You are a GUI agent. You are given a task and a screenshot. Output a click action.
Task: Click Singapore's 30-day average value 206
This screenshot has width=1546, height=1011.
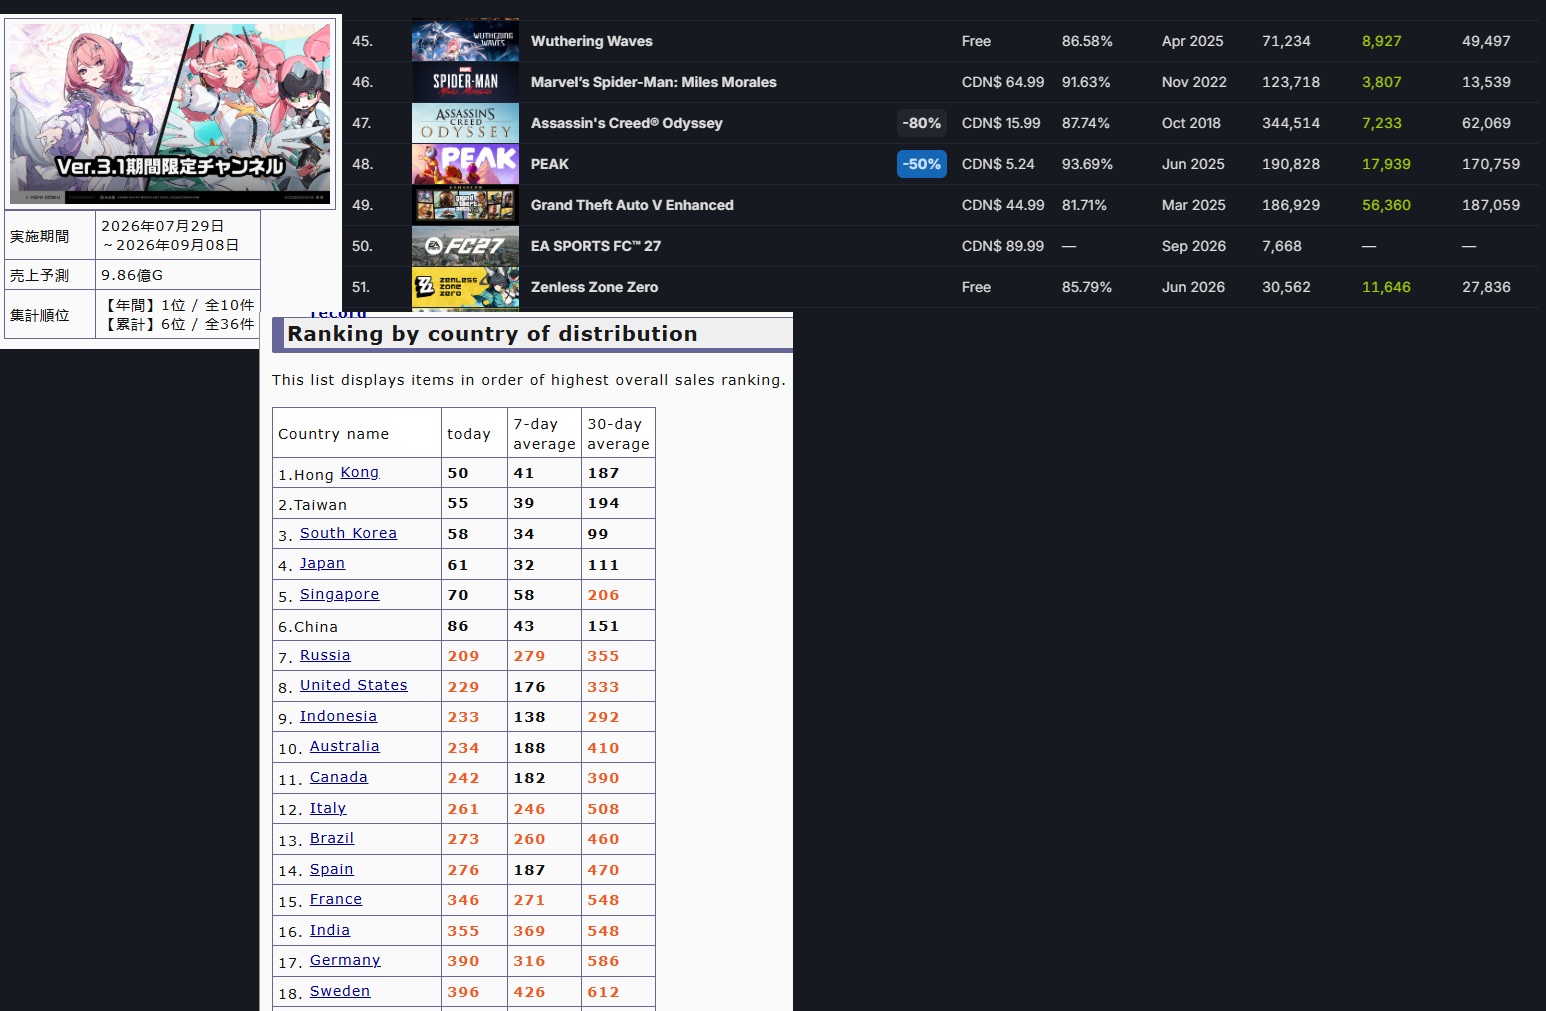(x=603, y=595)
